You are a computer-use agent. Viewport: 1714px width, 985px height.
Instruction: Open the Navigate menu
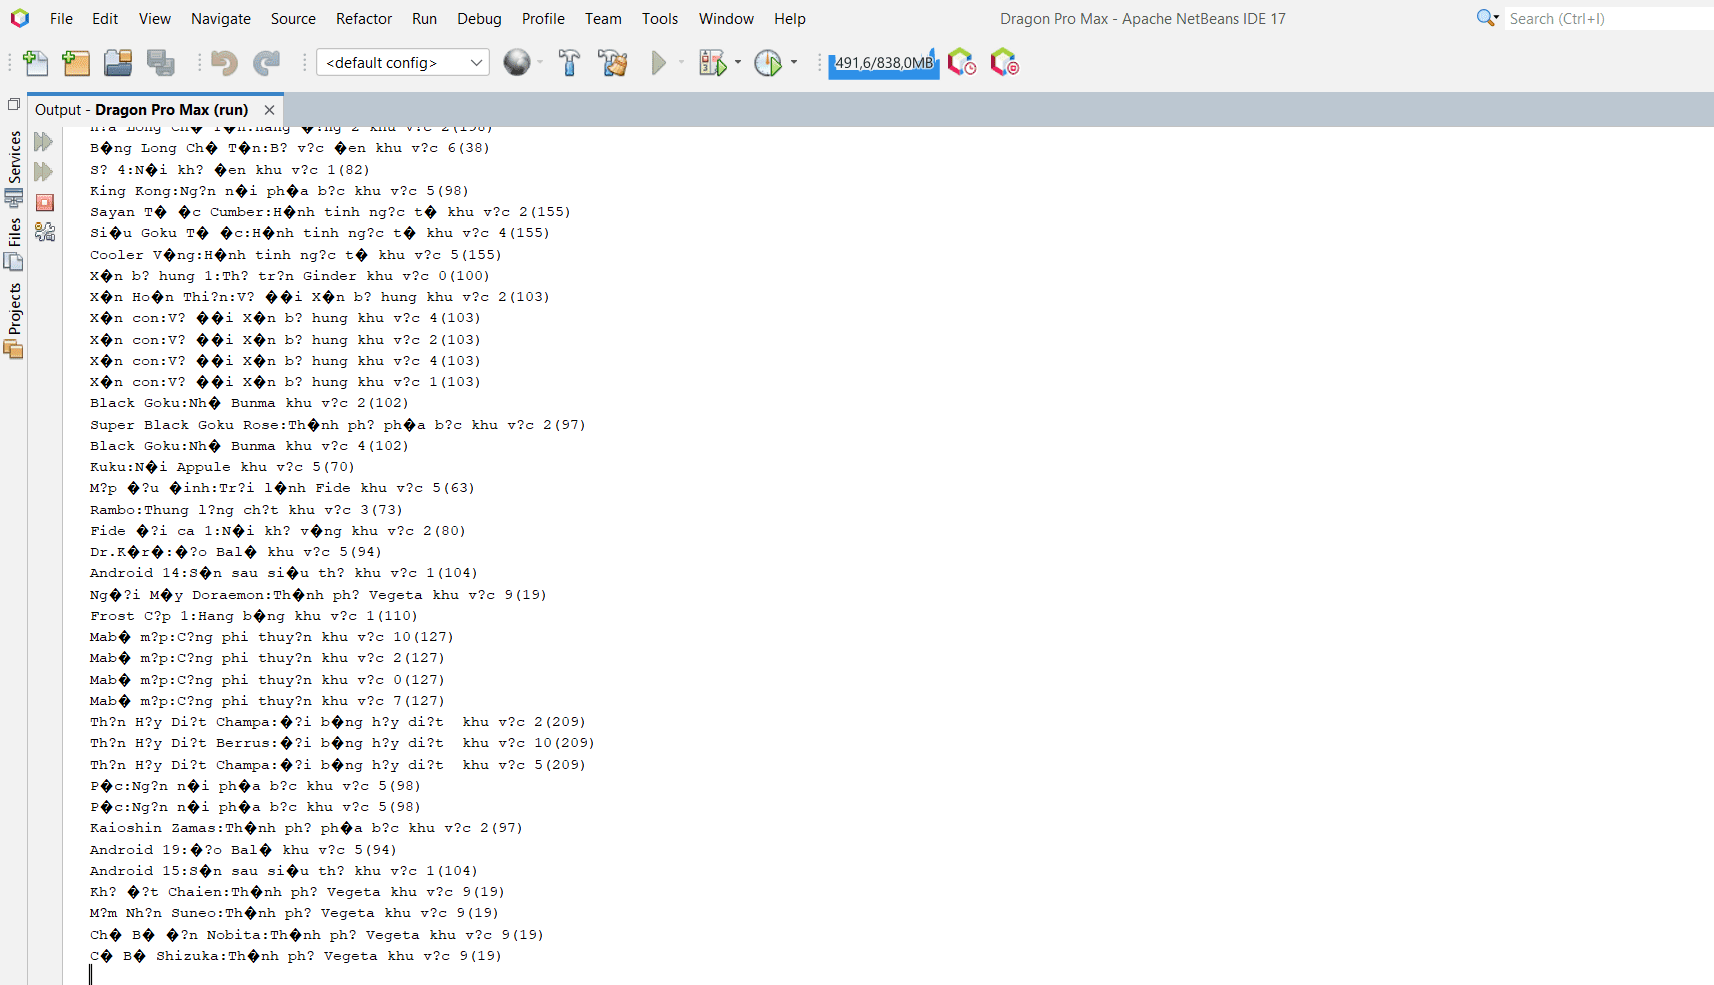(x=221, y=18)
